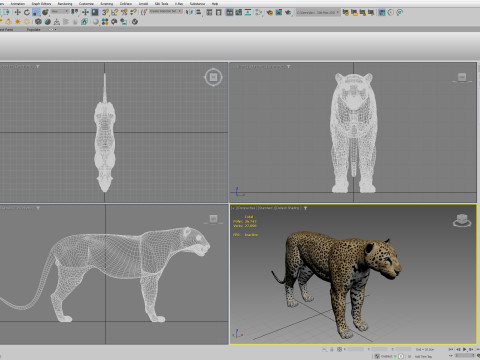Select the Move tool in main toolbar

pos(17,12)
